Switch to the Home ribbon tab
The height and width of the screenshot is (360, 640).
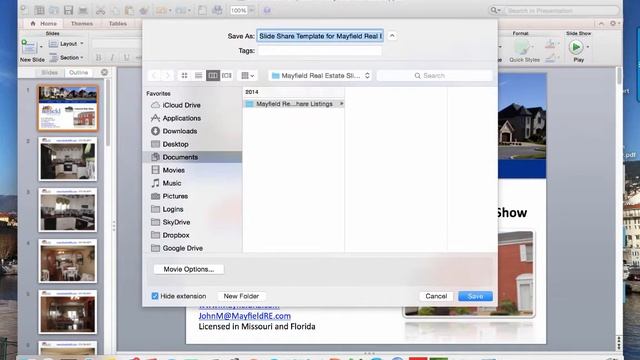pyautogui.click(x=44, y=24)
